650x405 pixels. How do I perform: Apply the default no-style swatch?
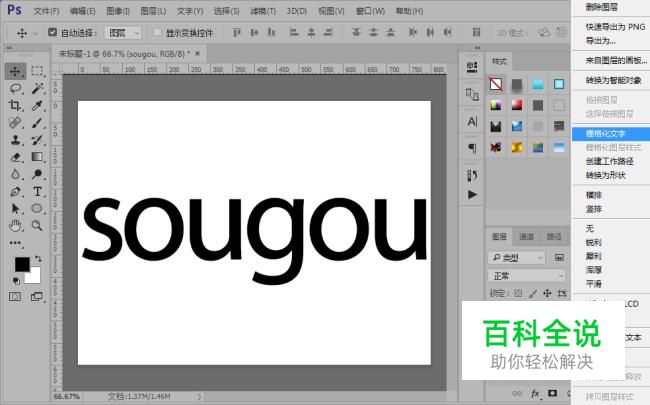(x=496, y=84)
